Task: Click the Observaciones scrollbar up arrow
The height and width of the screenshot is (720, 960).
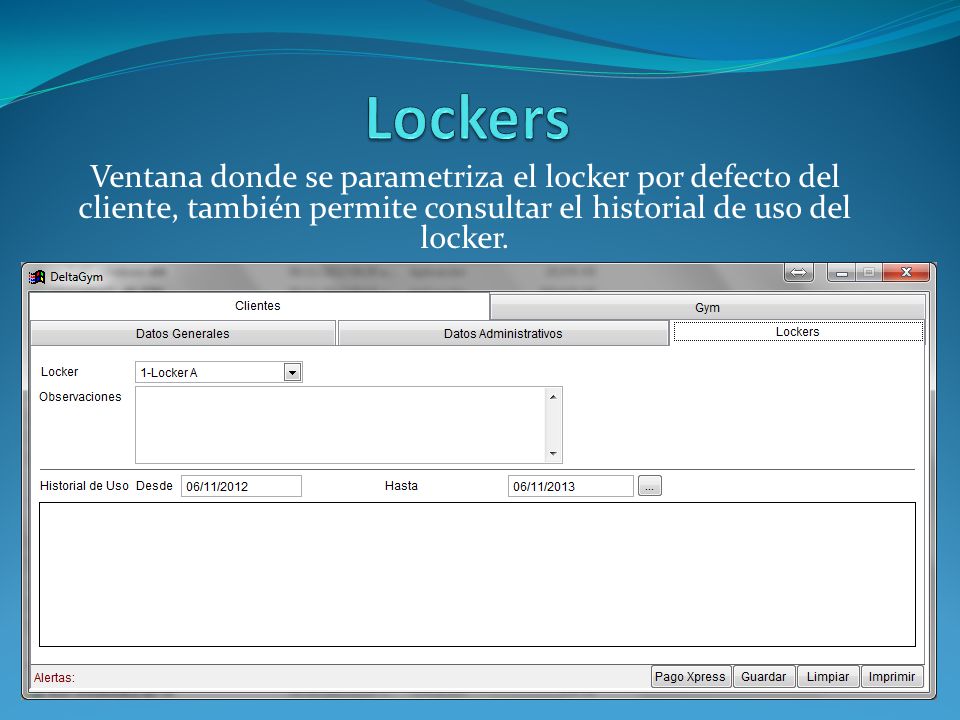Action: pyautogui.click(x=553, y=397)
